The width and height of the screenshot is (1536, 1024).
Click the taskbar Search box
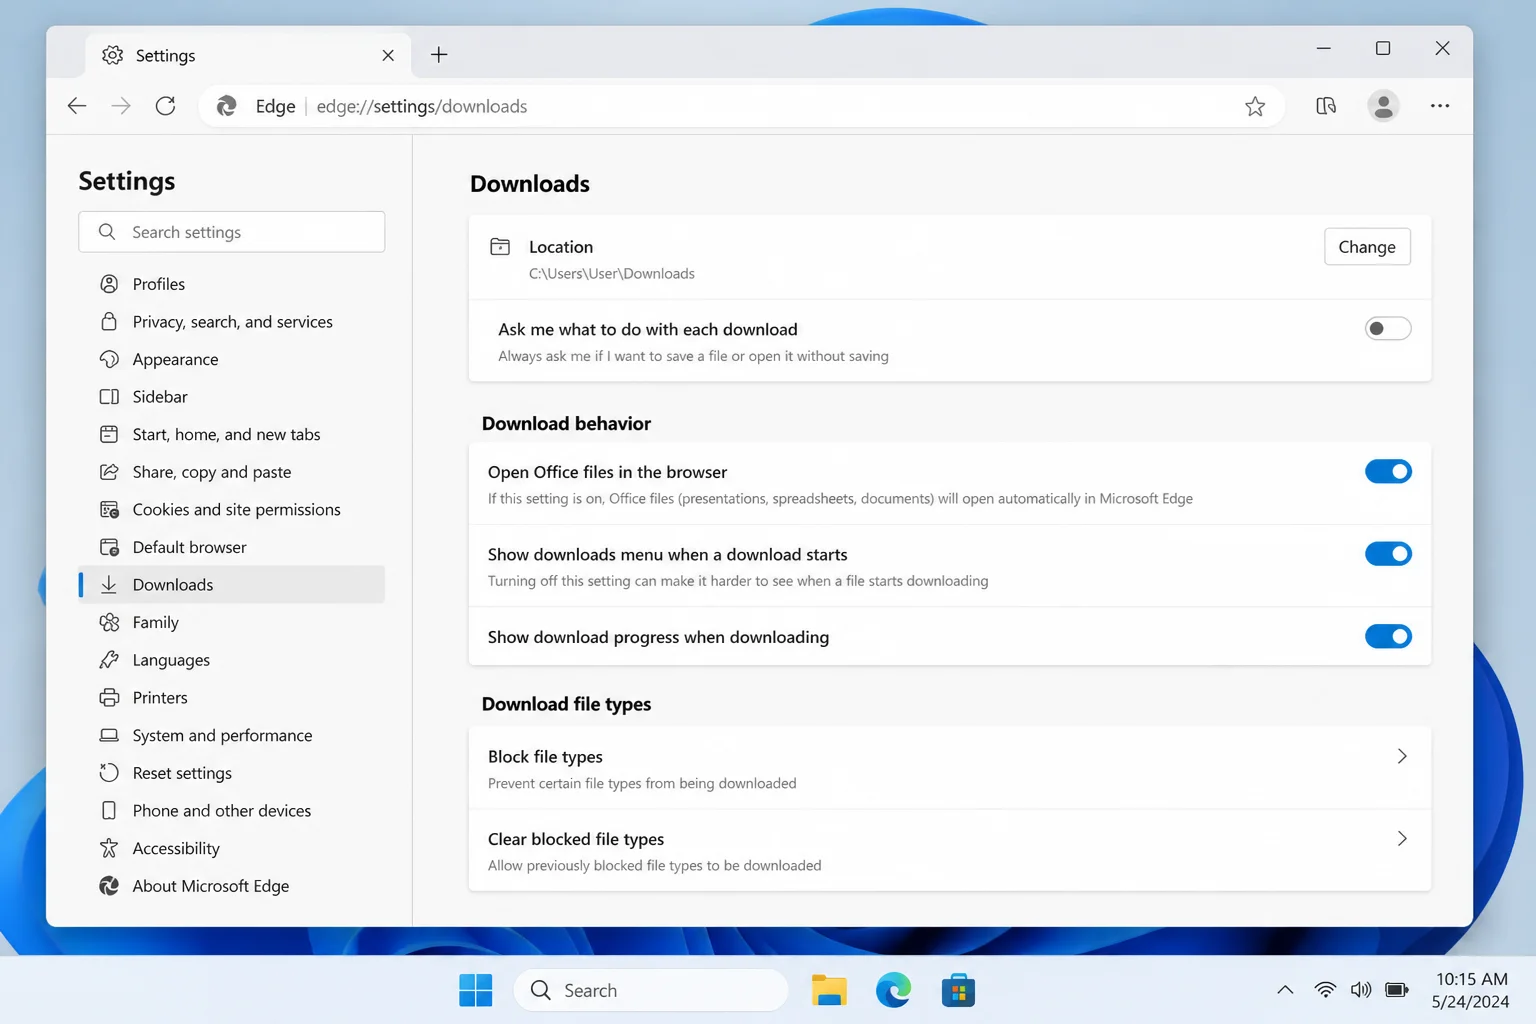click(x=651, y=990)
